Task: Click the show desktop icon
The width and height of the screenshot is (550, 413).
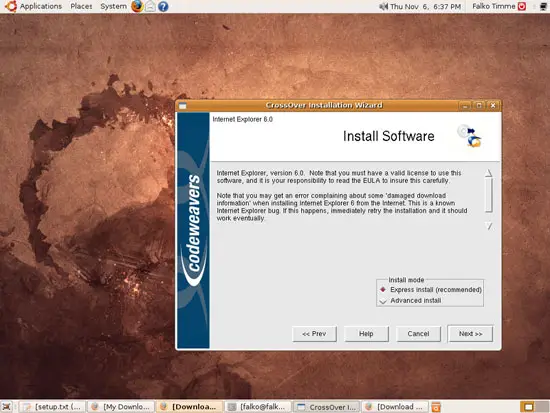Action: click(x=7, y=407)
